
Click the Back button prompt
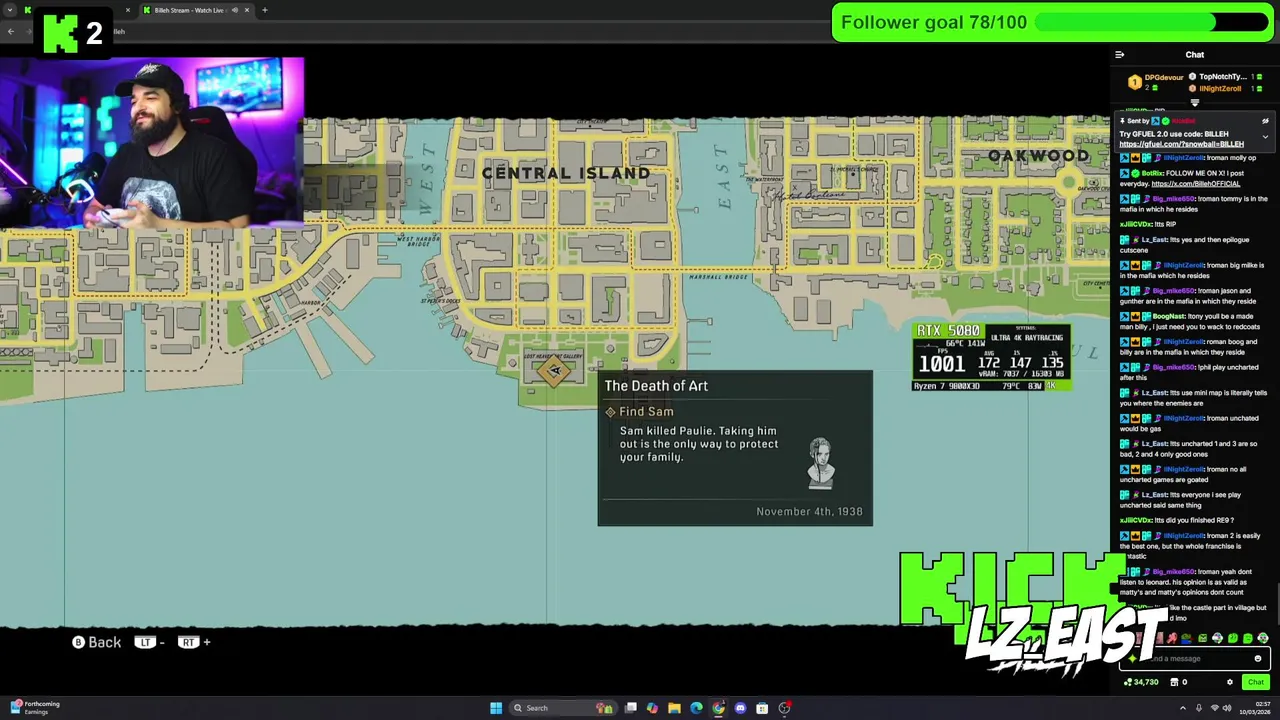[x=96, y=642]
